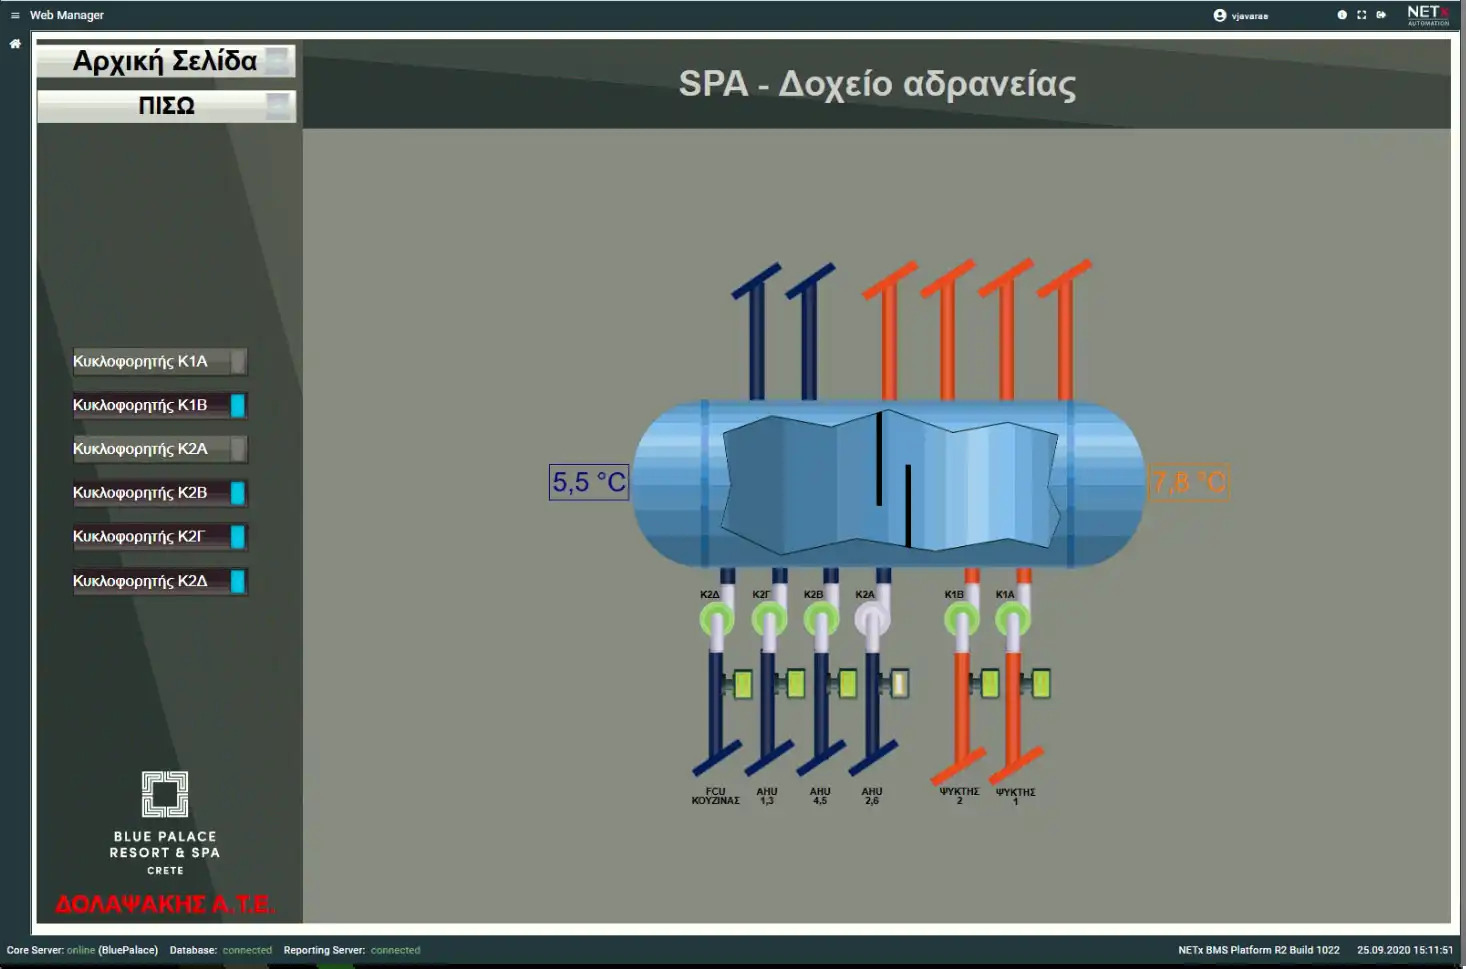The height and width of the screenshot is (969, 1466).
Task: Click the home icon in left sidebar
Action: [15, 44]
